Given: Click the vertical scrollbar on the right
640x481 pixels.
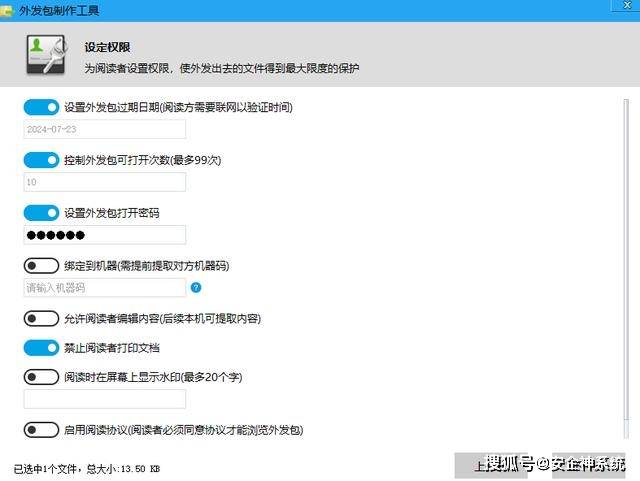Looking at the screenshot, I should click(x=626, y=268).
